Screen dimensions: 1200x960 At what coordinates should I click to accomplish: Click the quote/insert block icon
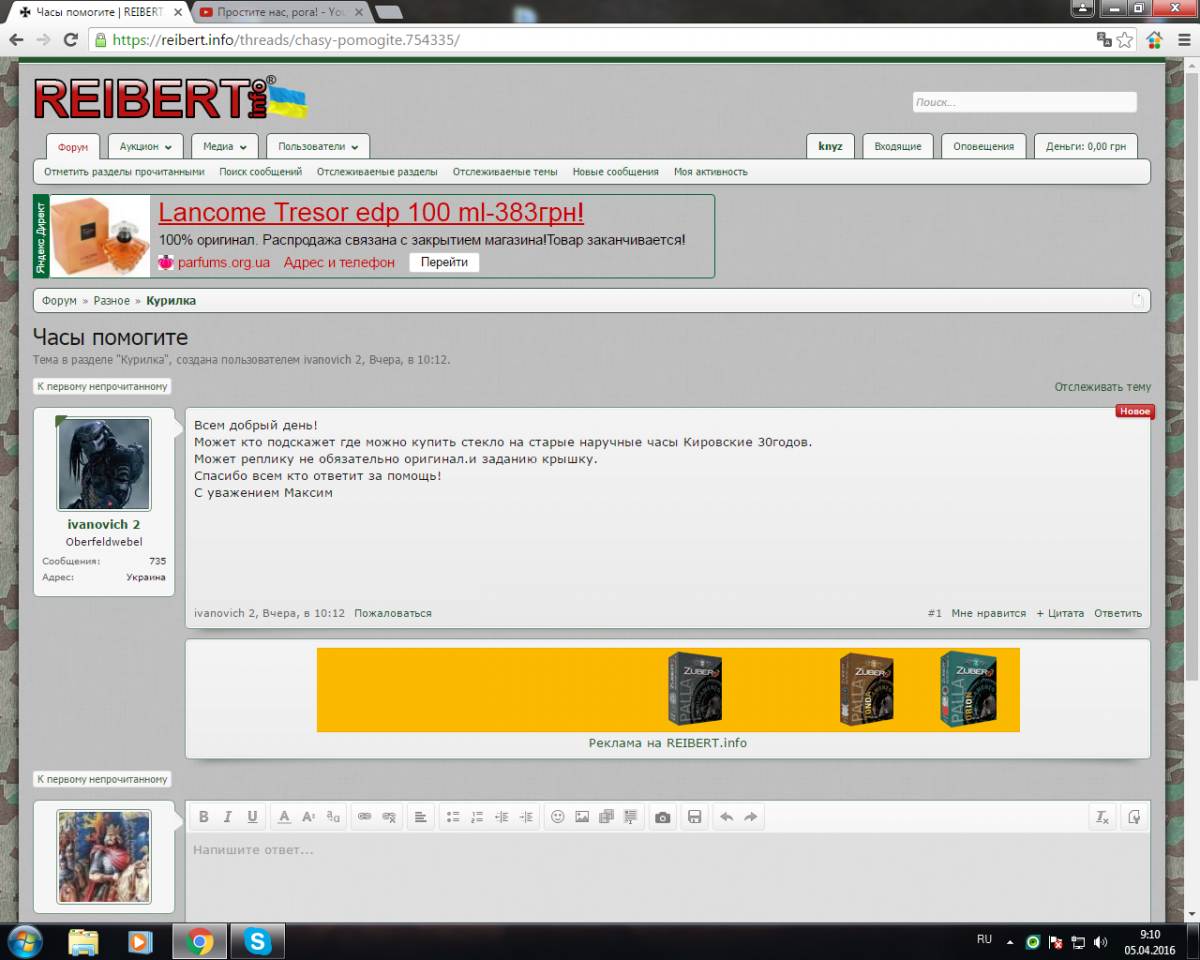tap(630, 817)
